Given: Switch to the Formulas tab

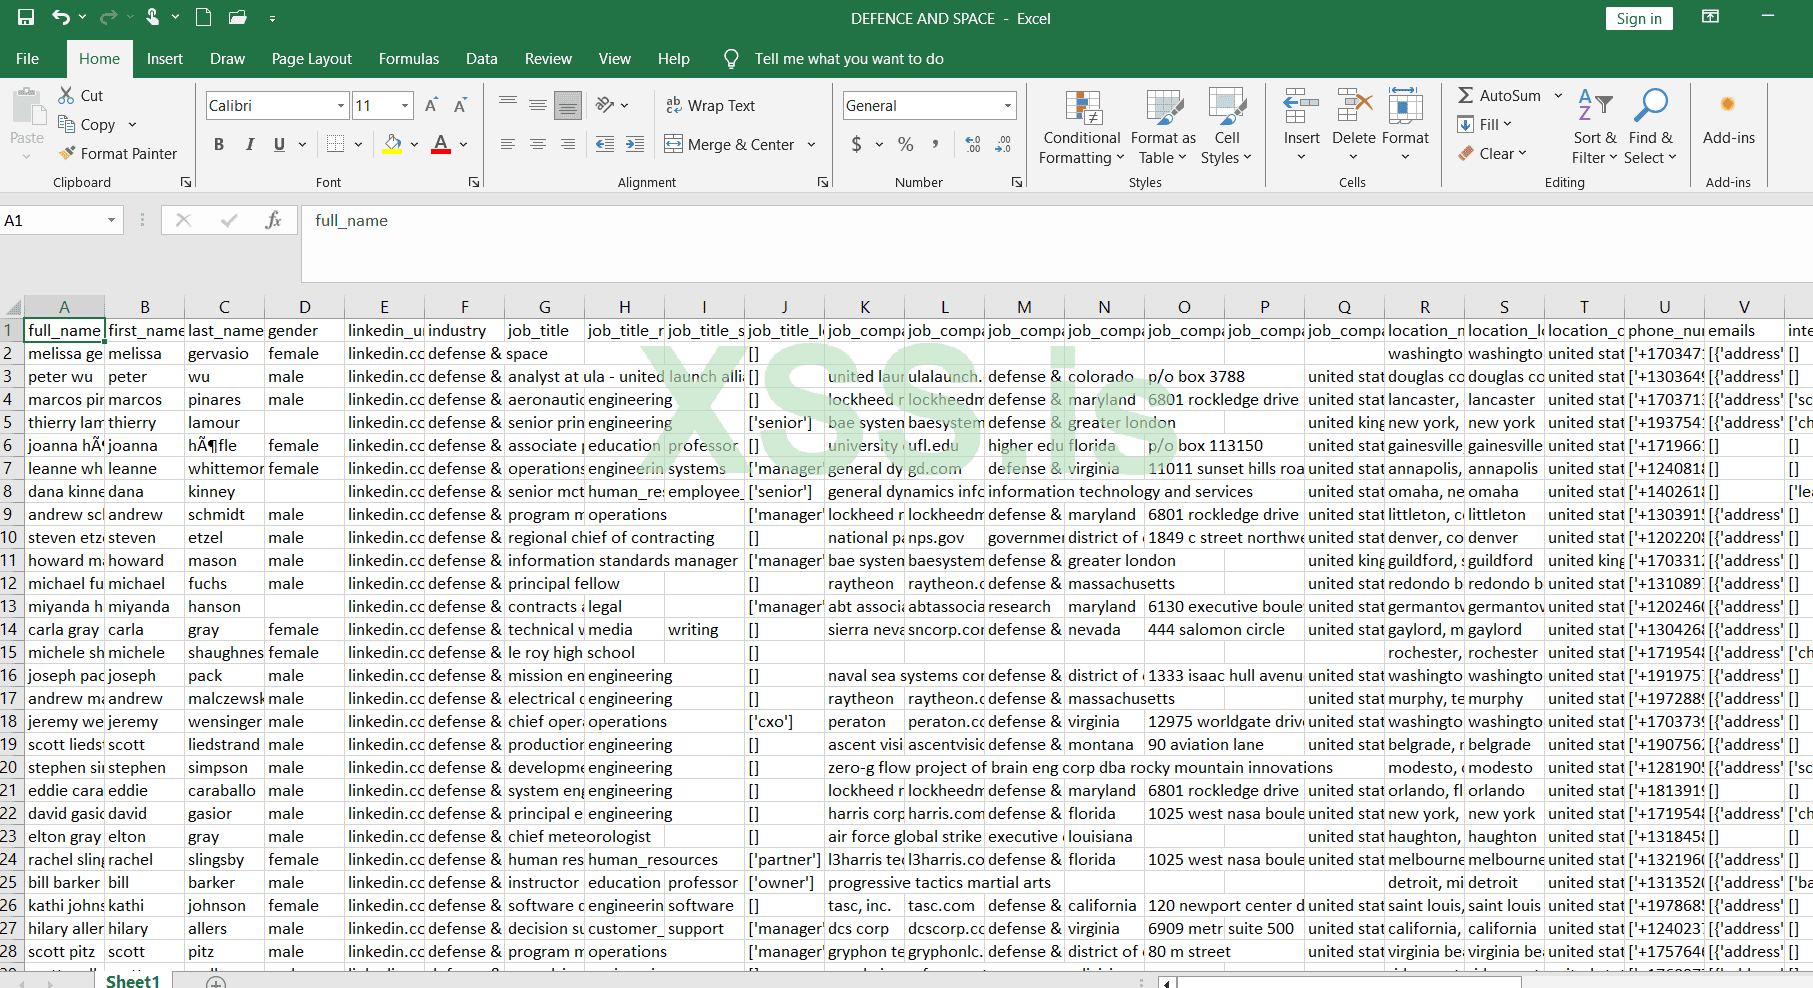Looking at the screenshot, I should pyautogui.click(x=408, y=59).
